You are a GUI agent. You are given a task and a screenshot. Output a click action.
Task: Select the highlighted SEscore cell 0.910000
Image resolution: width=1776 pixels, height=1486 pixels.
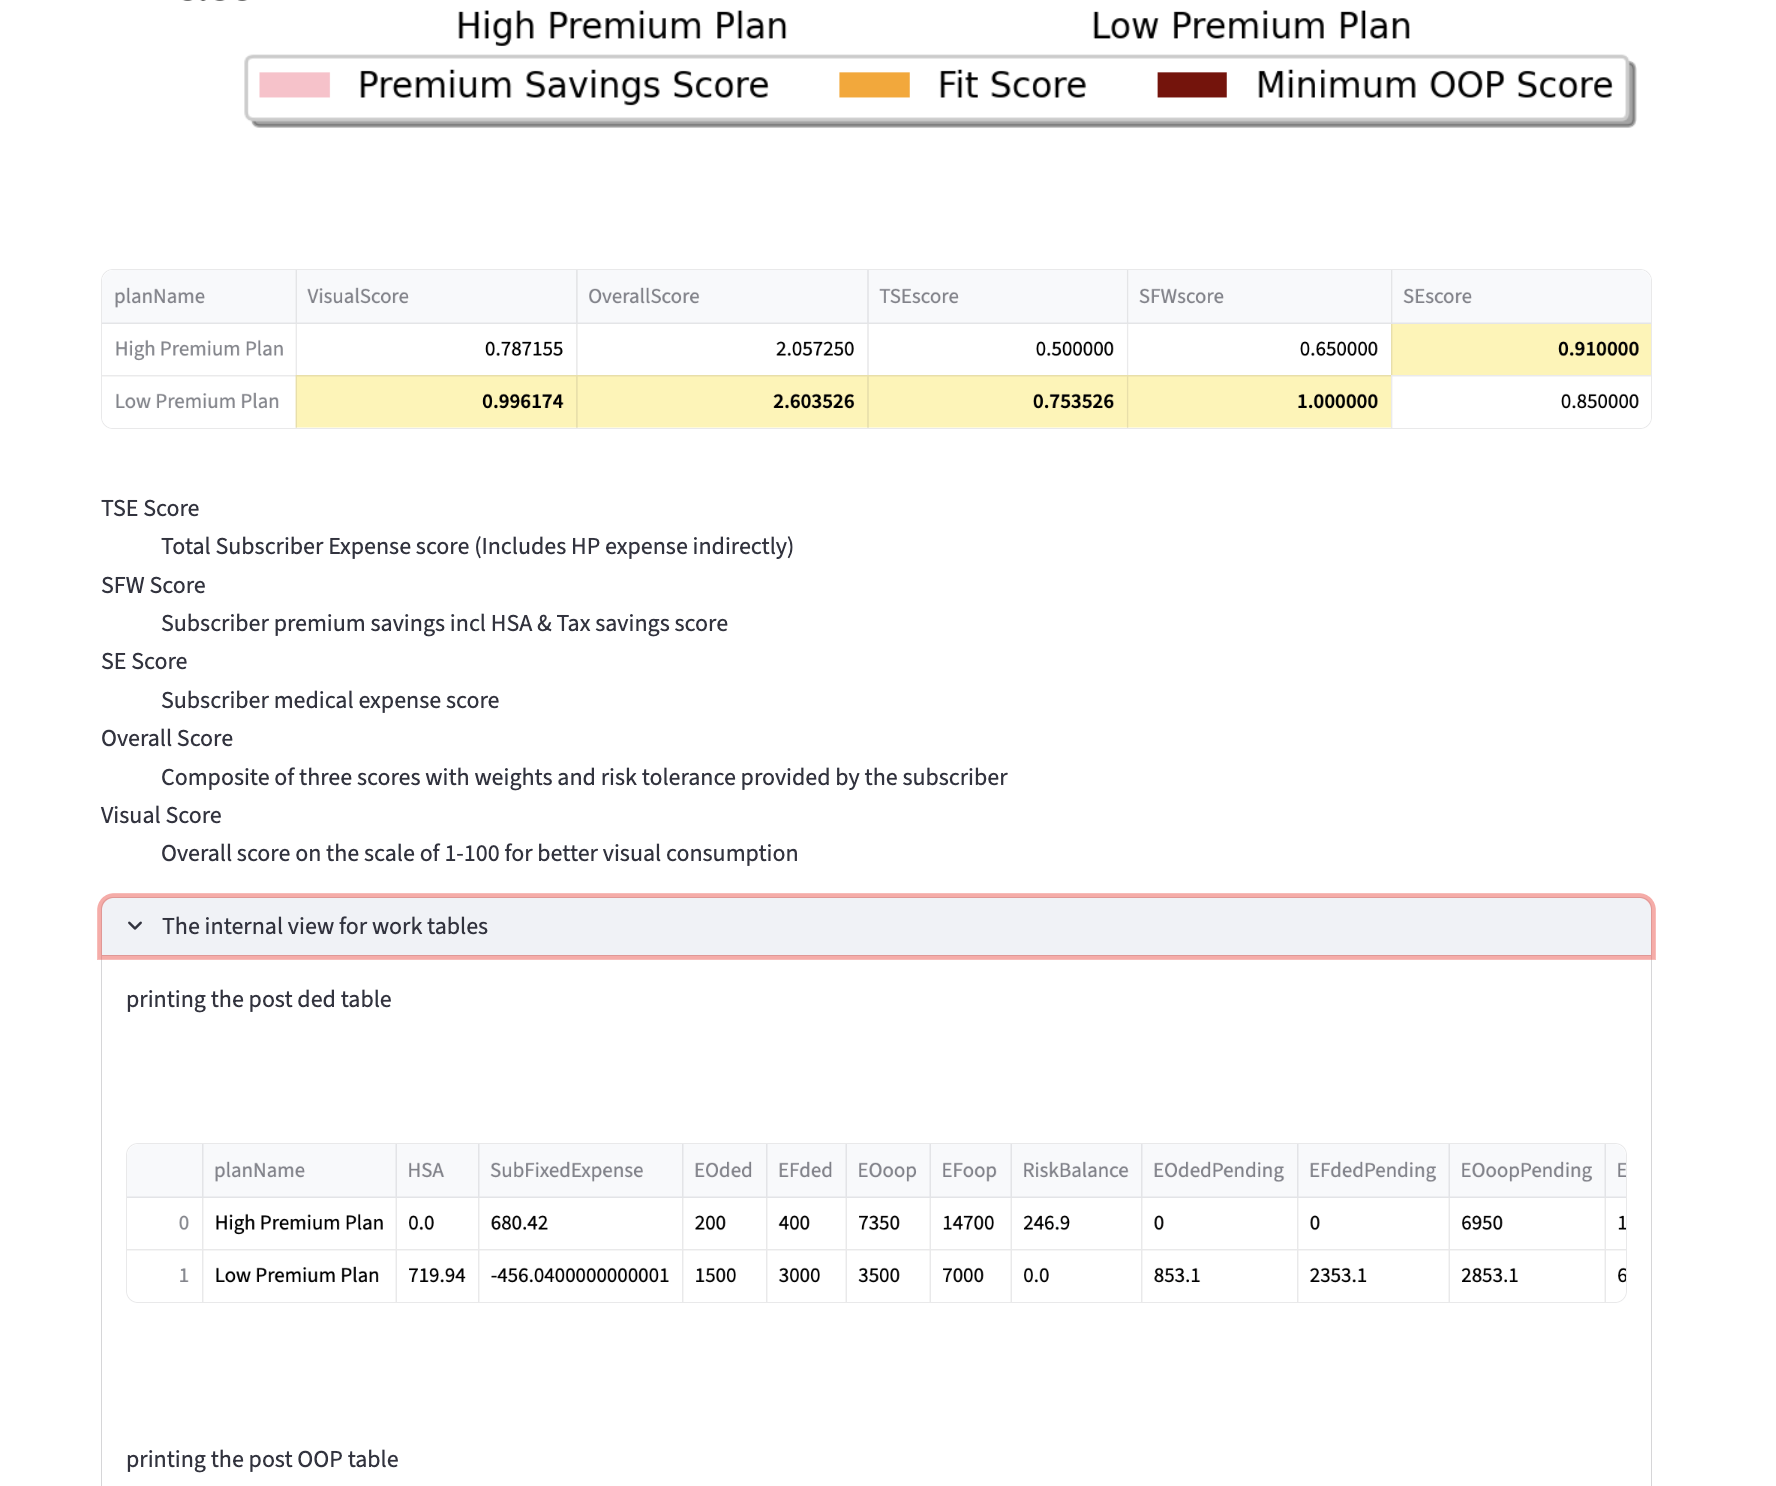[1520, 349]
